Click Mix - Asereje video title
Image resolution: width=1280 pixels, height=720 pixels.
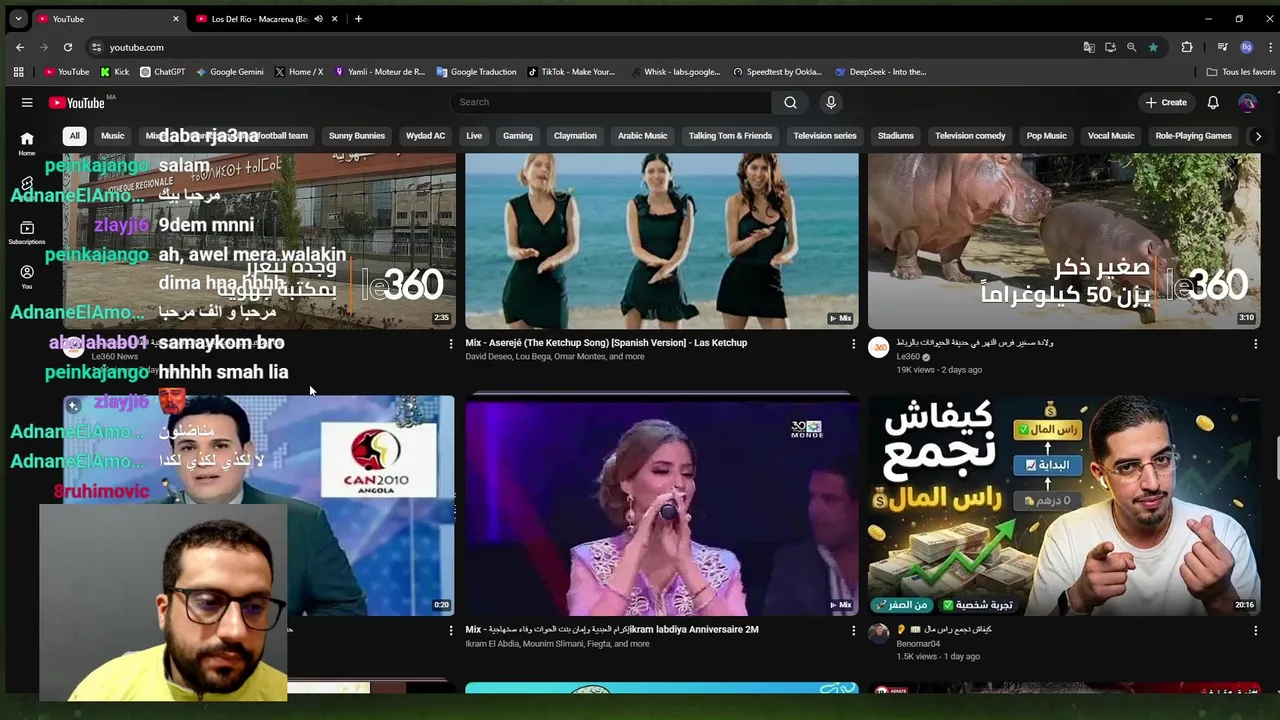606,343
